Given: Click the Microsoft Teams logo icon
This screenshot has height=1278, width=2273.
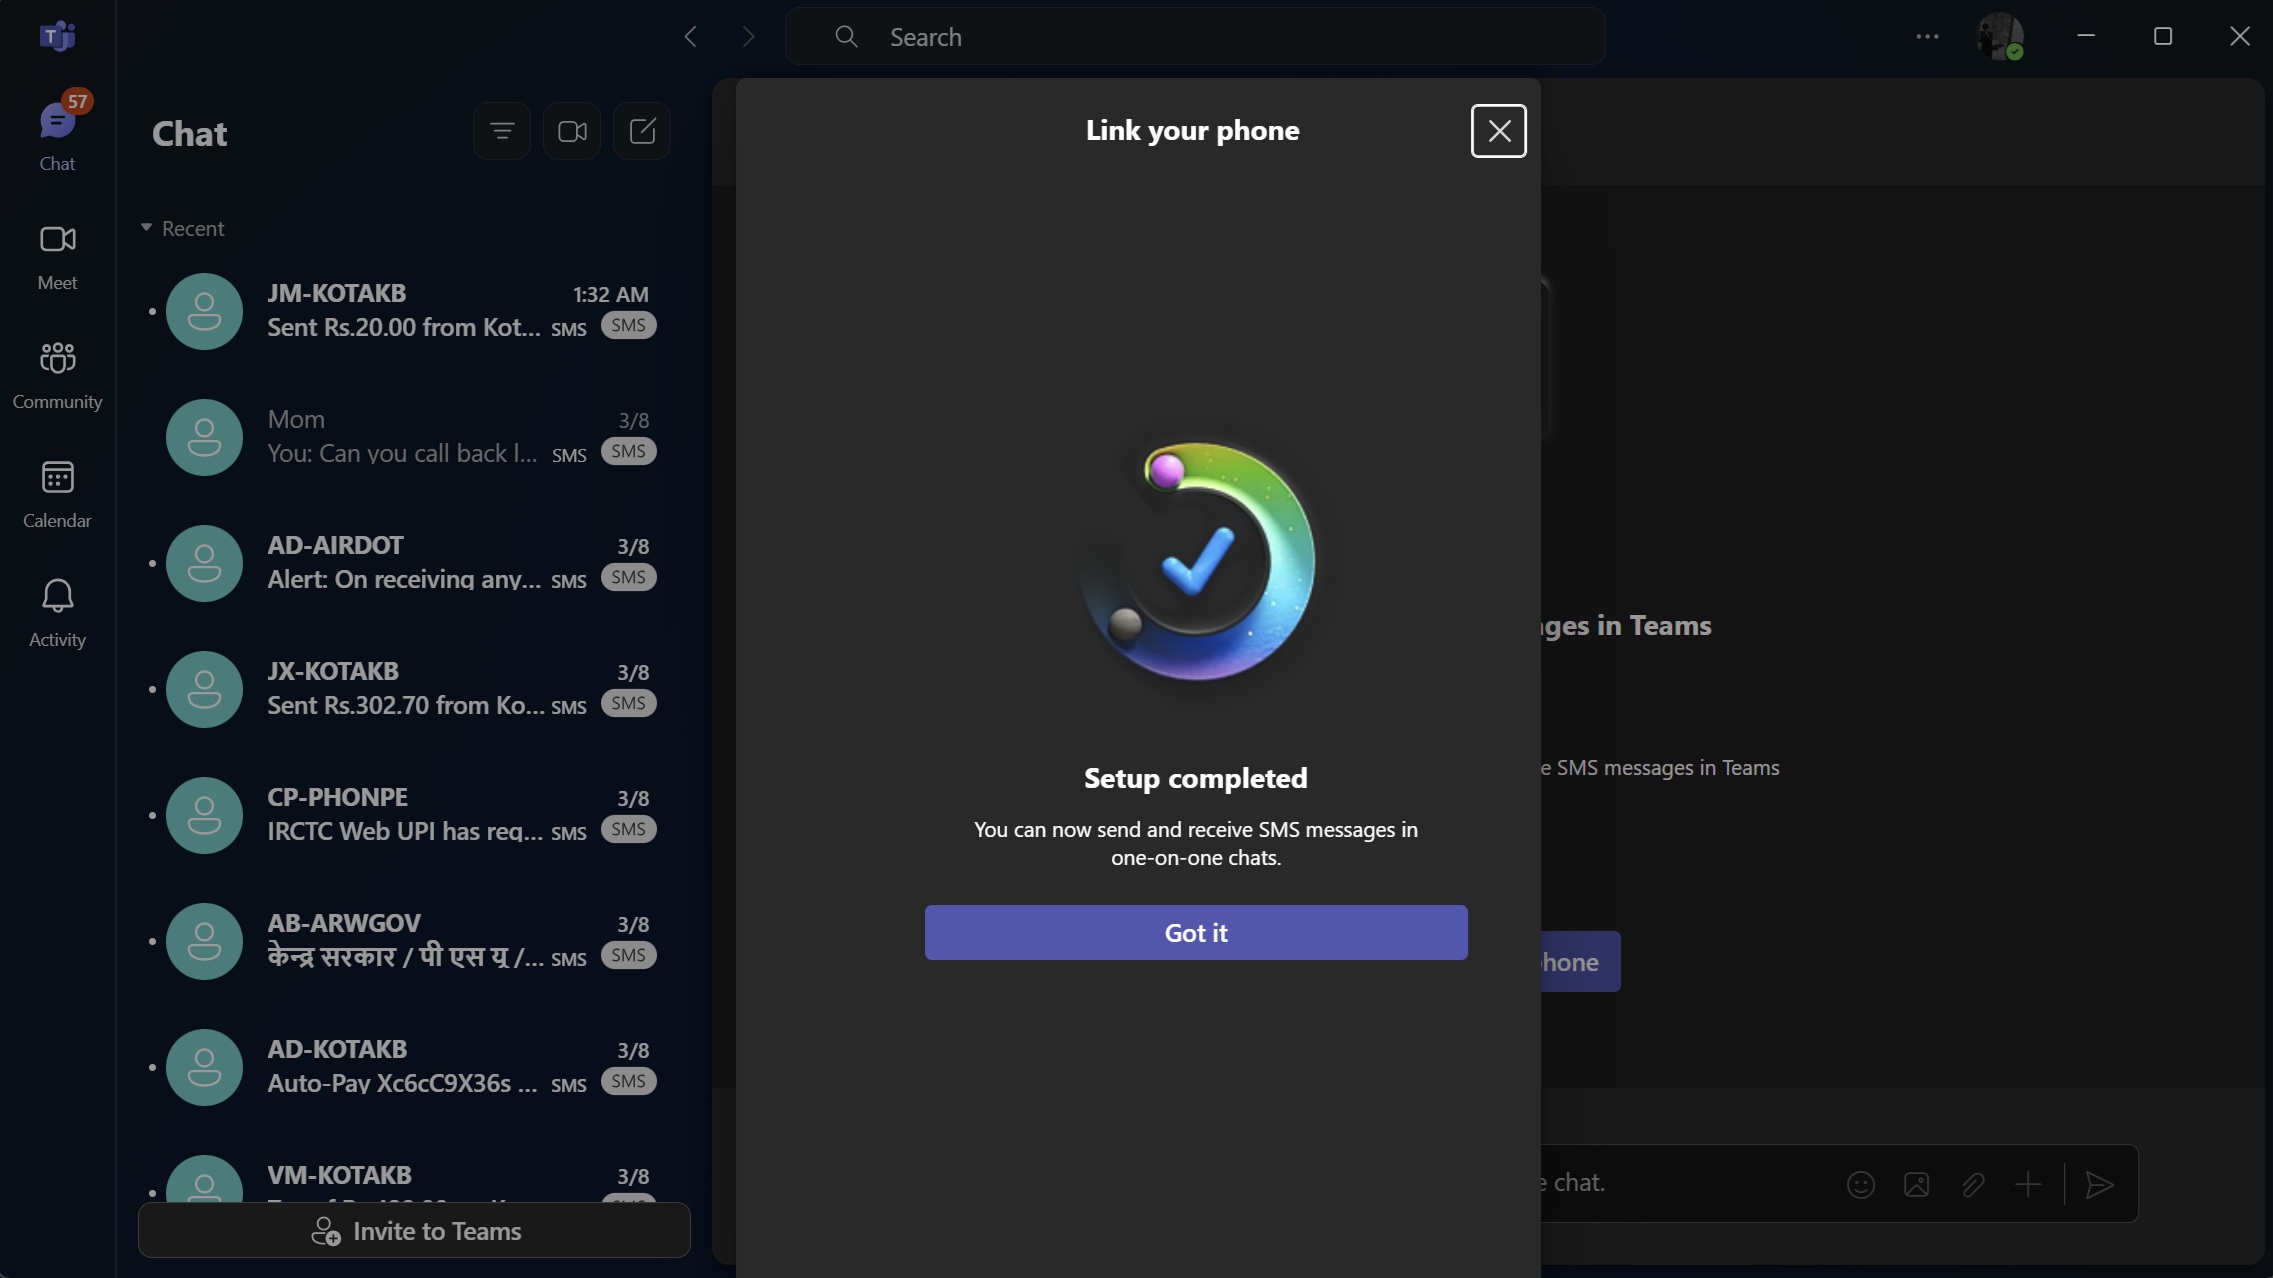Looking at the screenshot, I should (57, 36).
